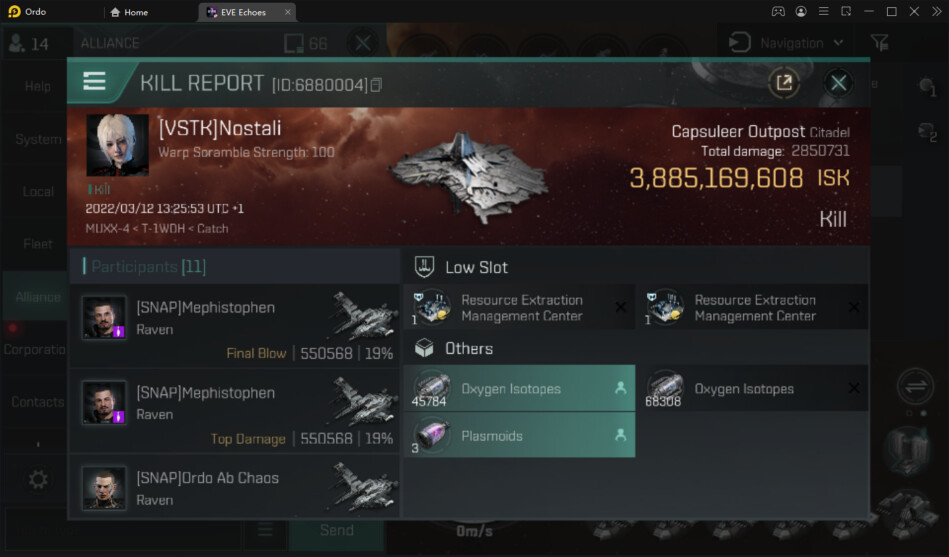The image size is (949, 557).
Task: Expand the Navigation dropdown
Action: coord(786,43)
